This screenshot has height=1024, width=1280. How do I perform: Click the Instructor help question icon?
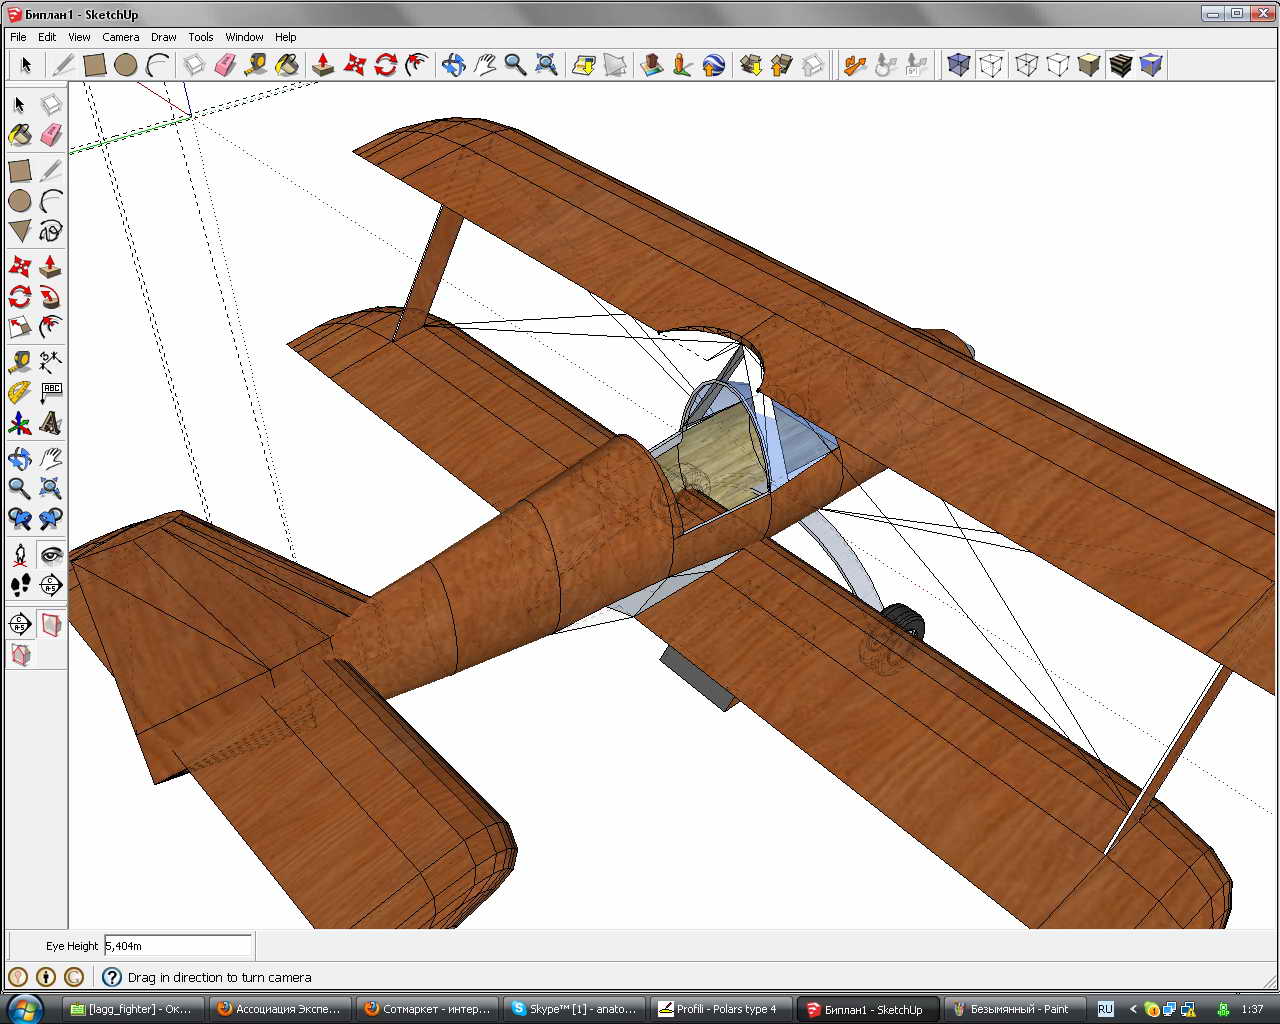tap(112, 977)
